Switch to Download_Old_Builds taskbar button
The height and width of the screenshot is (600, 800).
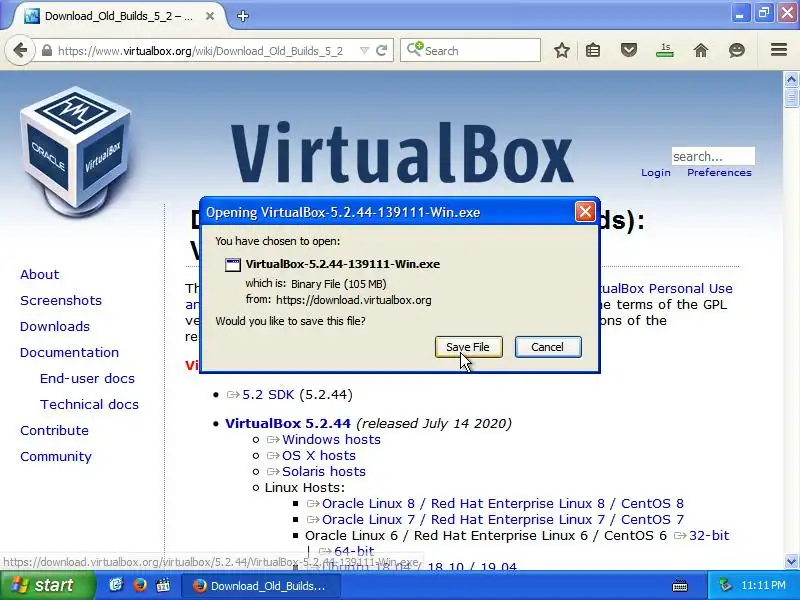click(261, 586)
